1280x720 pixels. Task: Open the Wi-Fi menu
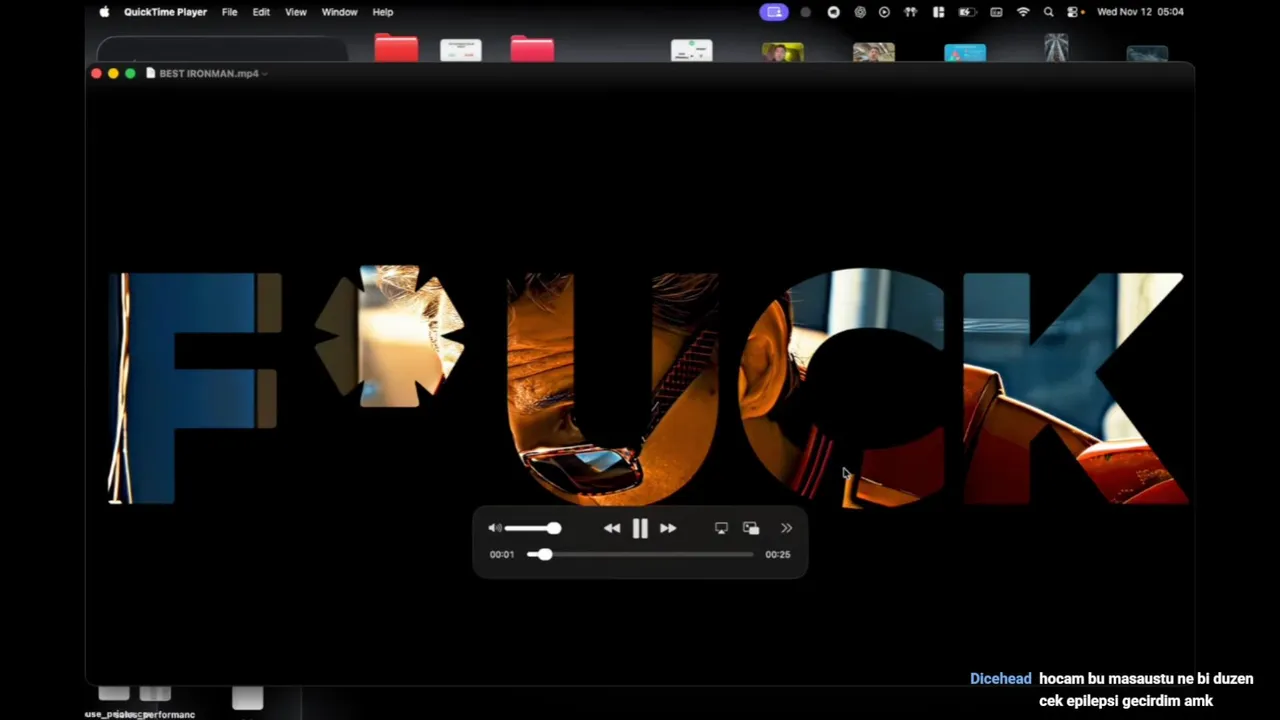tap(1023, 12)
